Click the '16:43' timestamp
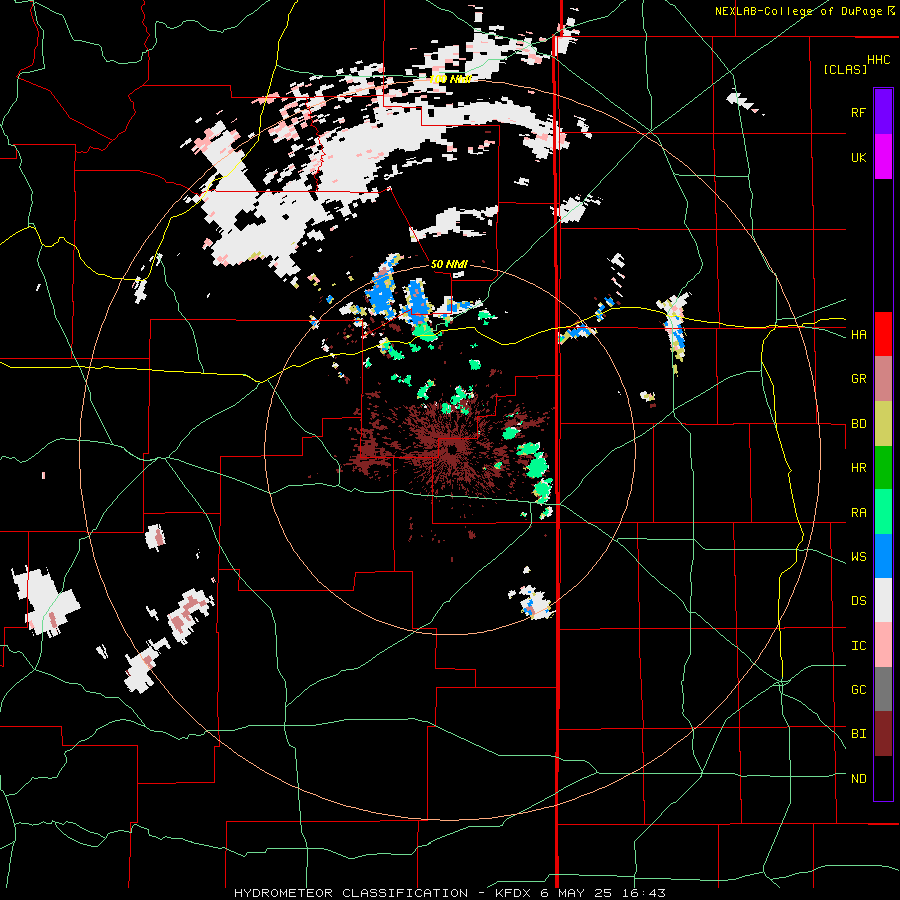 [642, 893]
